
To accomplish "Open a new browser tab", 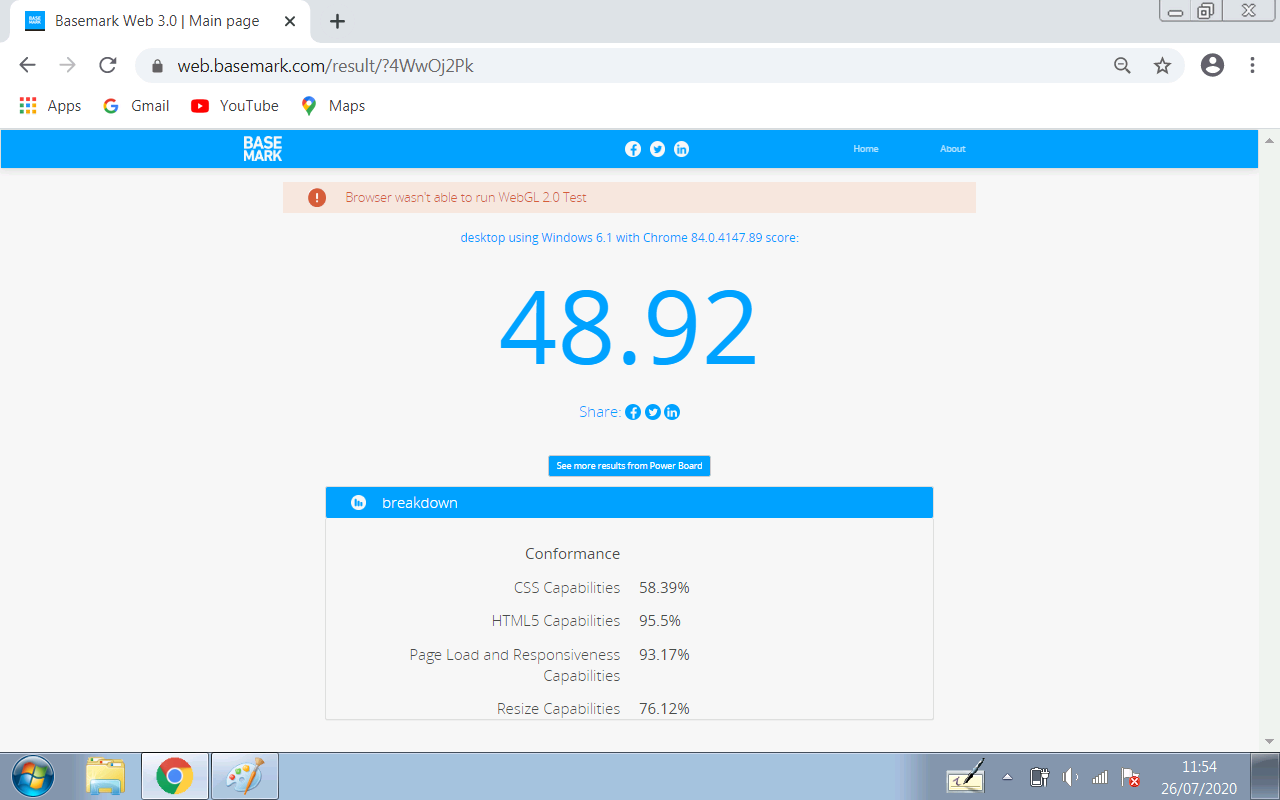I will [x=337, y=21].
